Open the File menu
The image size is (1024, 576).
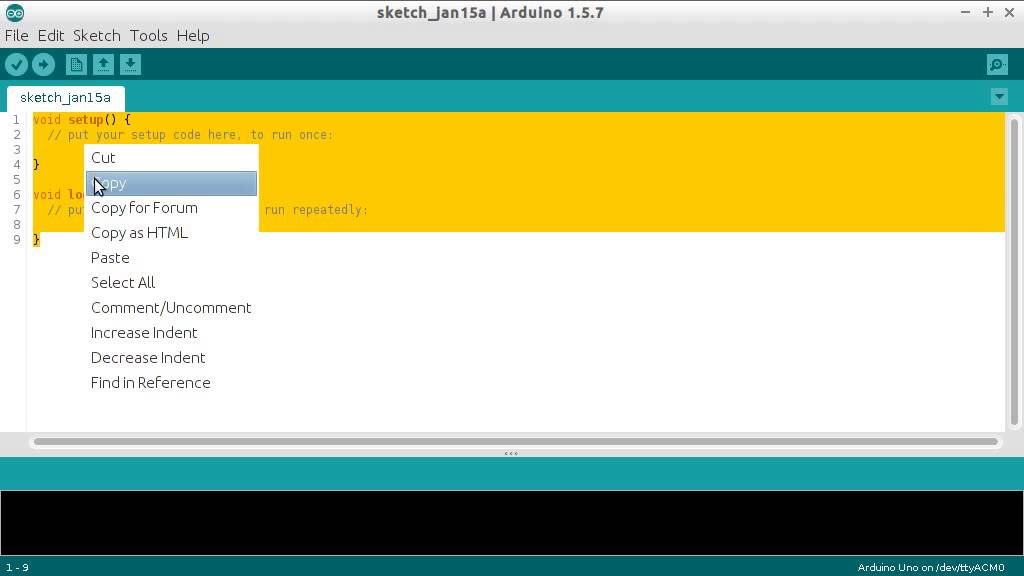coord(16,36)
